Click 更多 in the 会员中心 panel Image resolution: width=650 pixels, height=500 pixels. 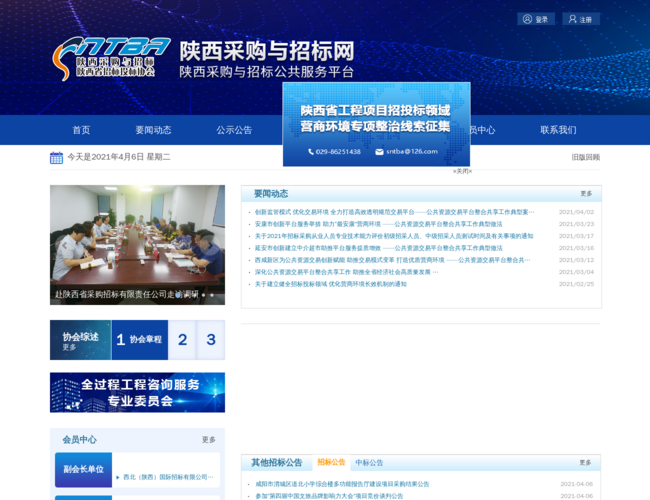(x=209, y=439)
